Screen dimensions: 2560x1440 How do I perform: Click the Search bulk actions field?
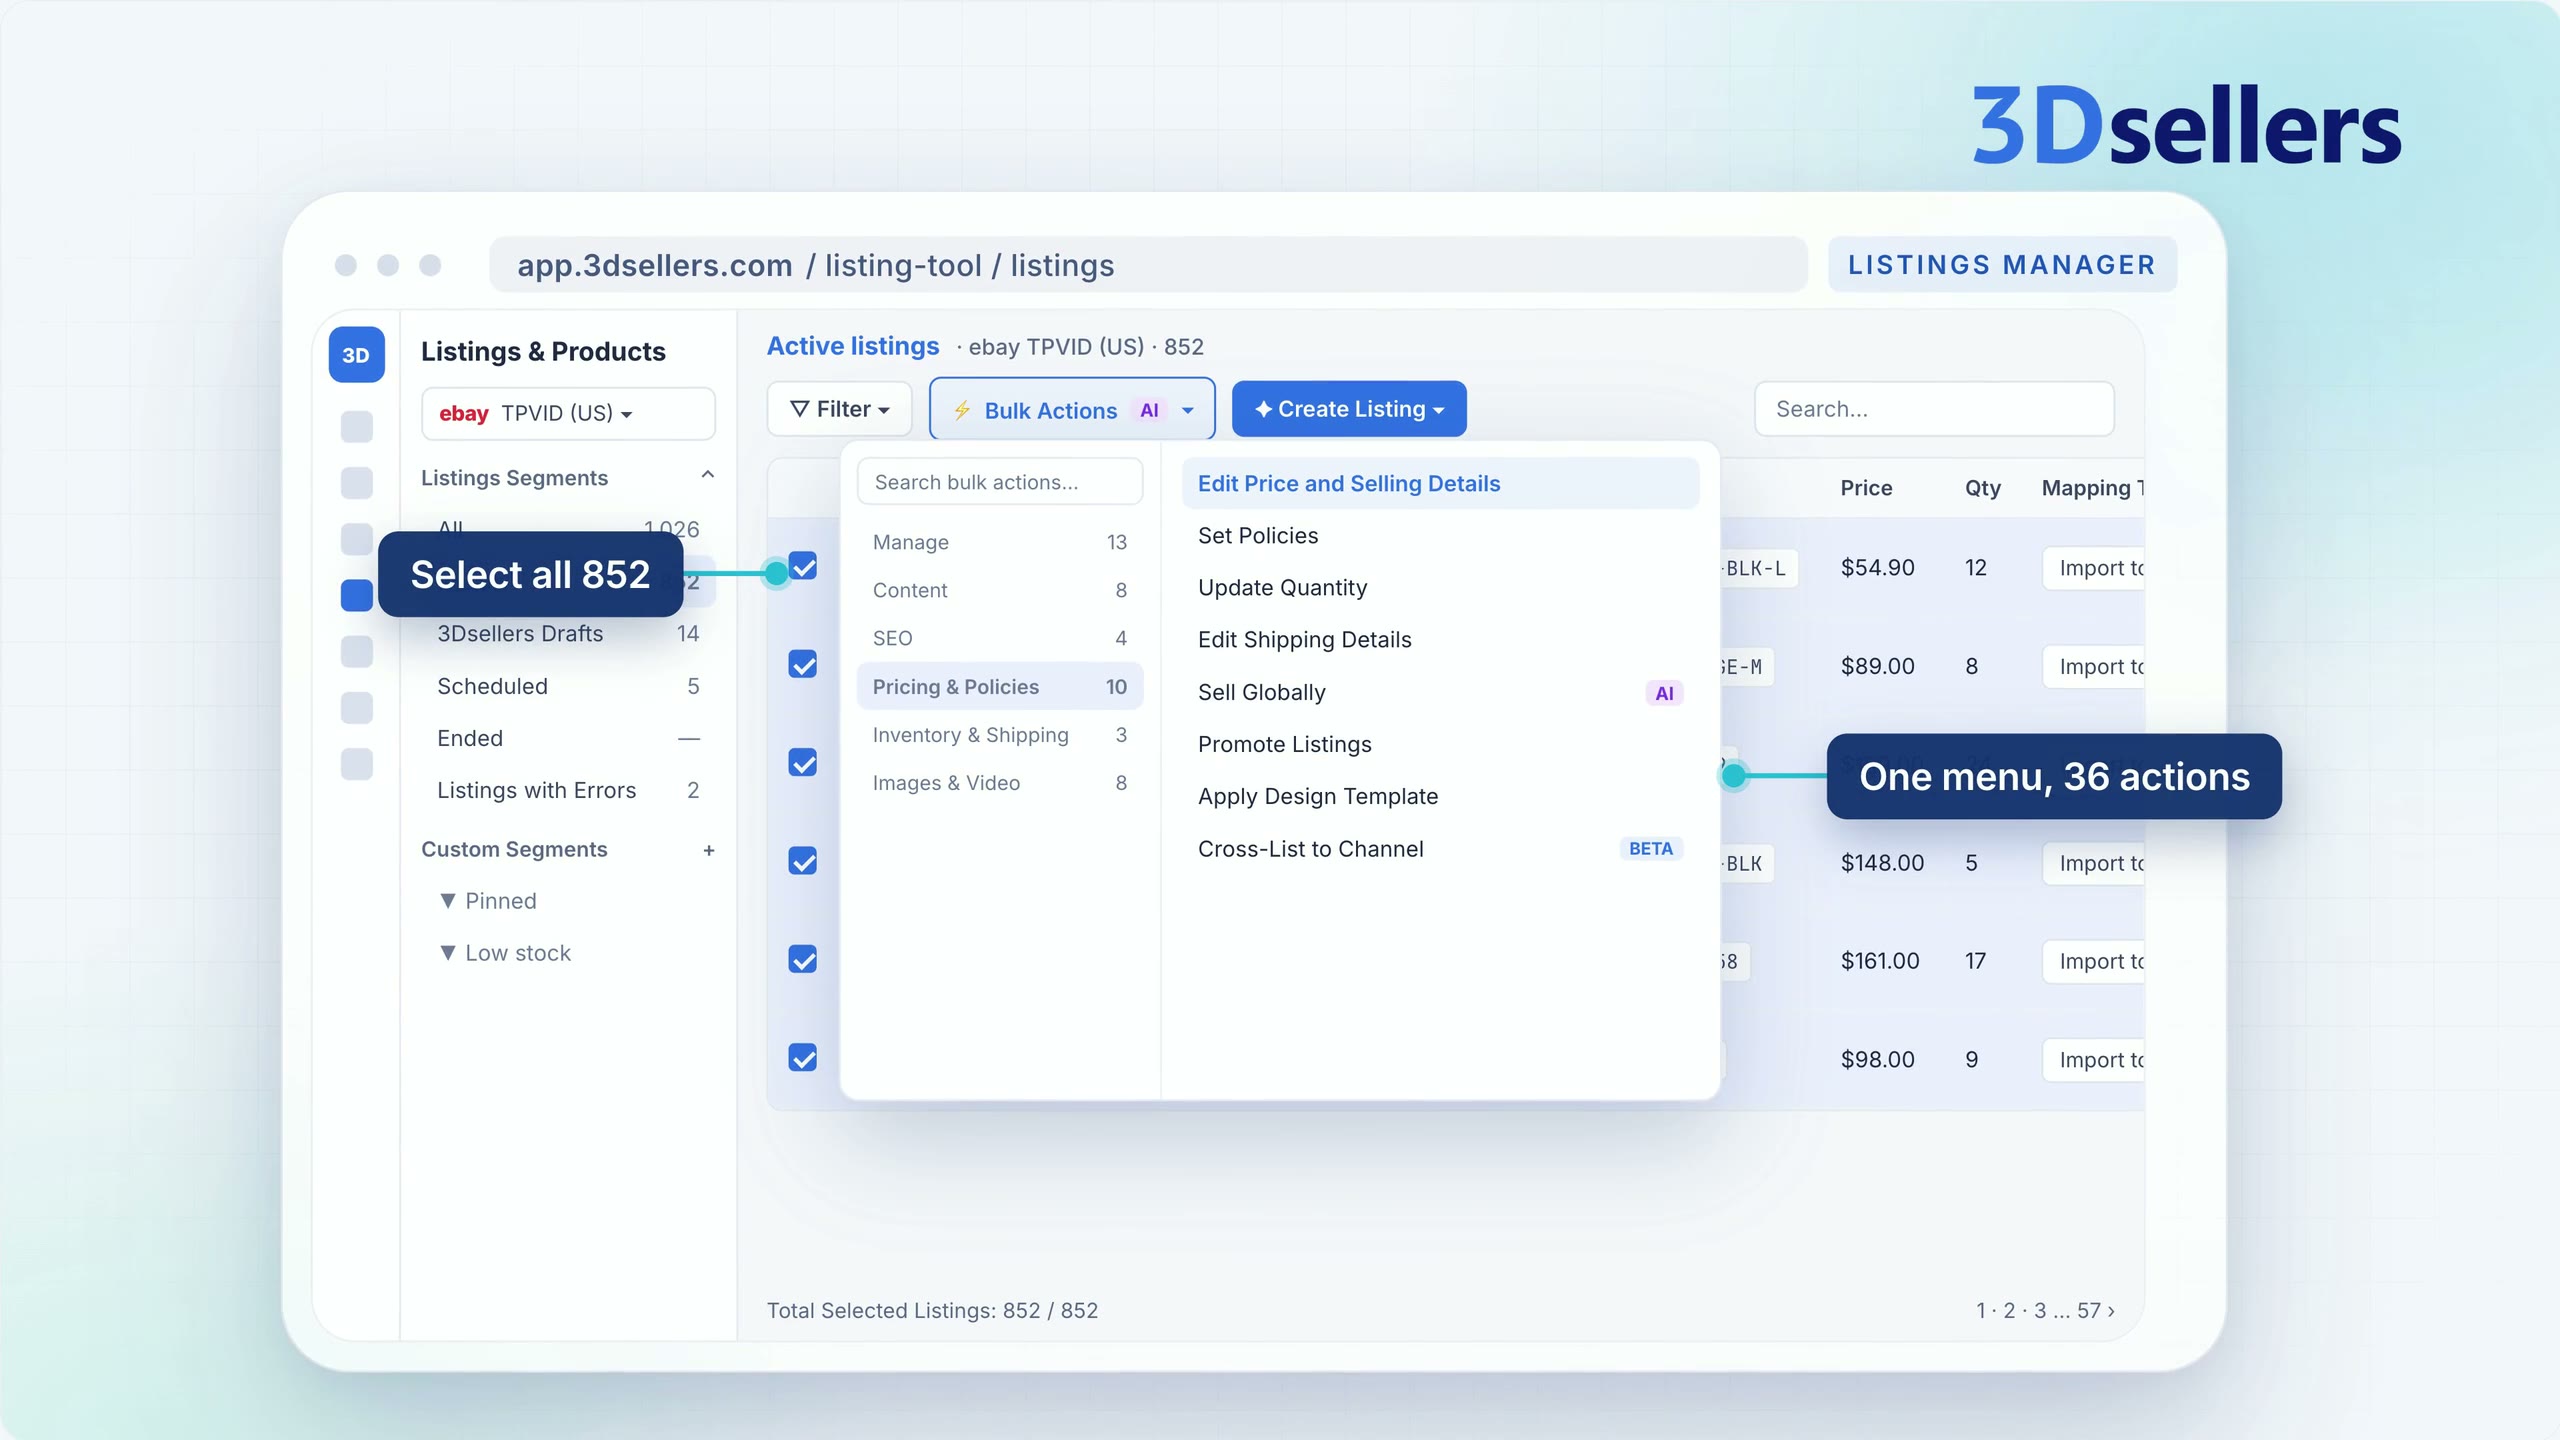click(1000, 482)
